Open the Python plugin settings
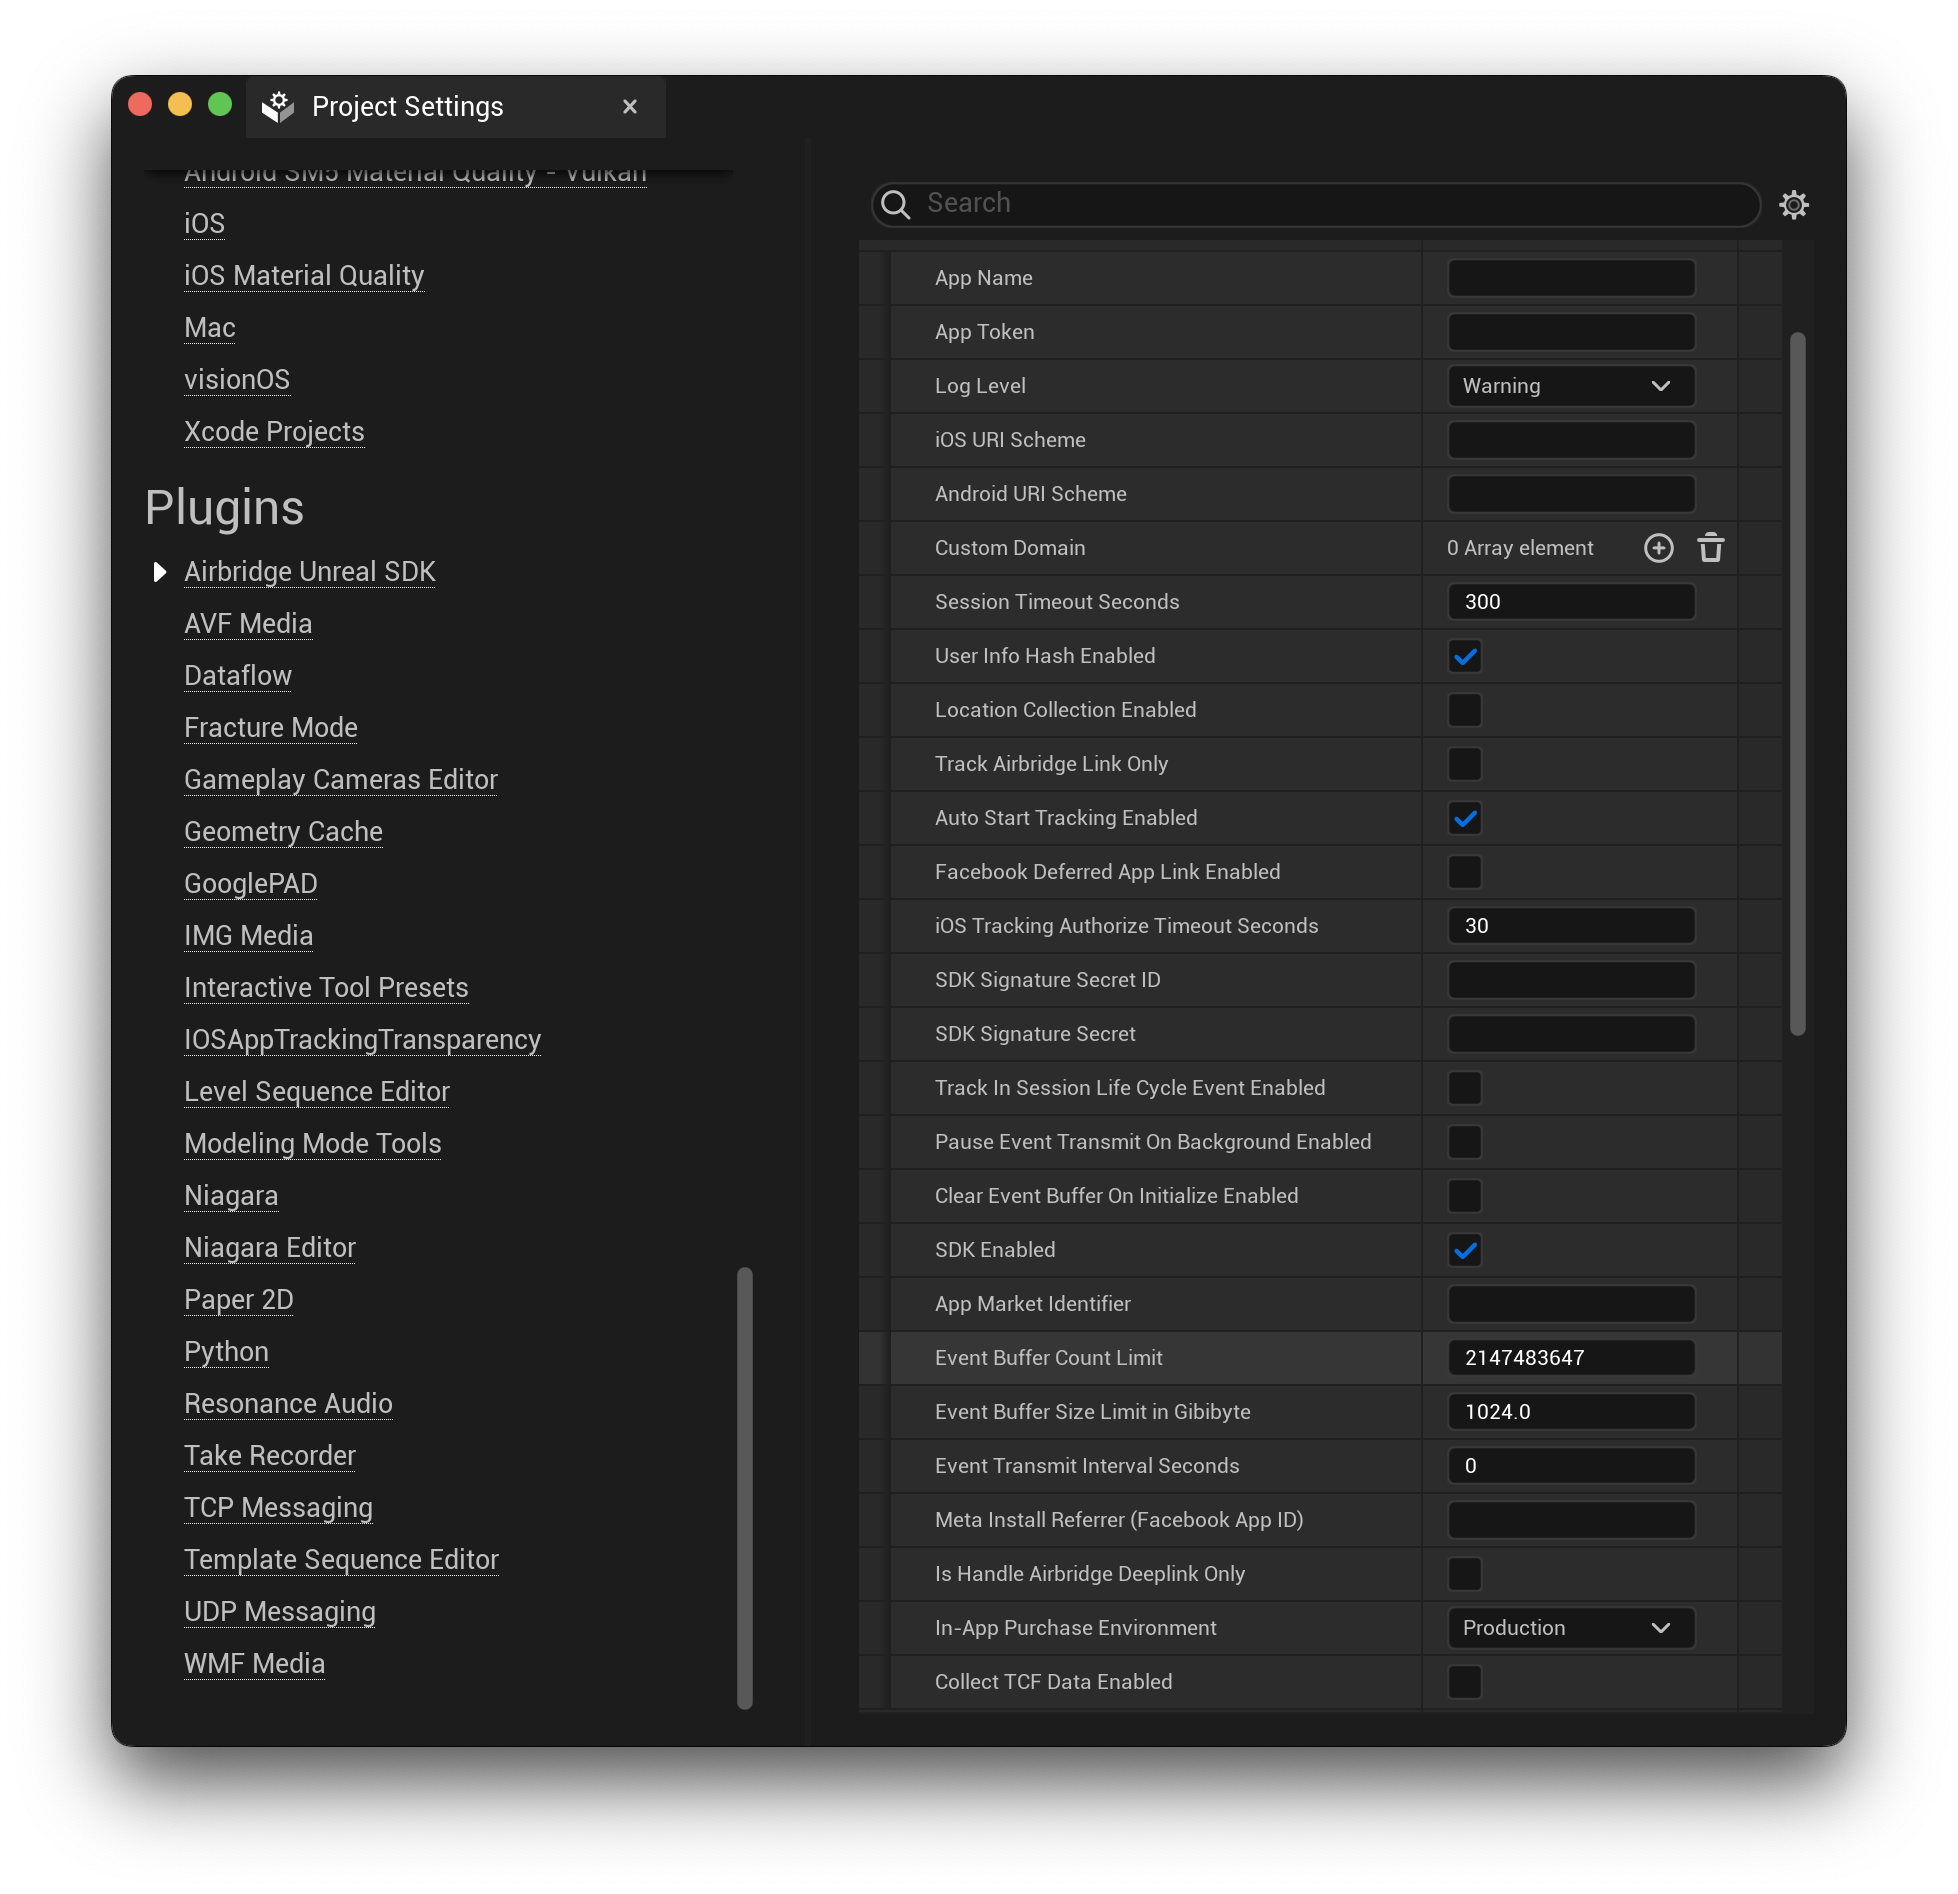 point(226,1352)
